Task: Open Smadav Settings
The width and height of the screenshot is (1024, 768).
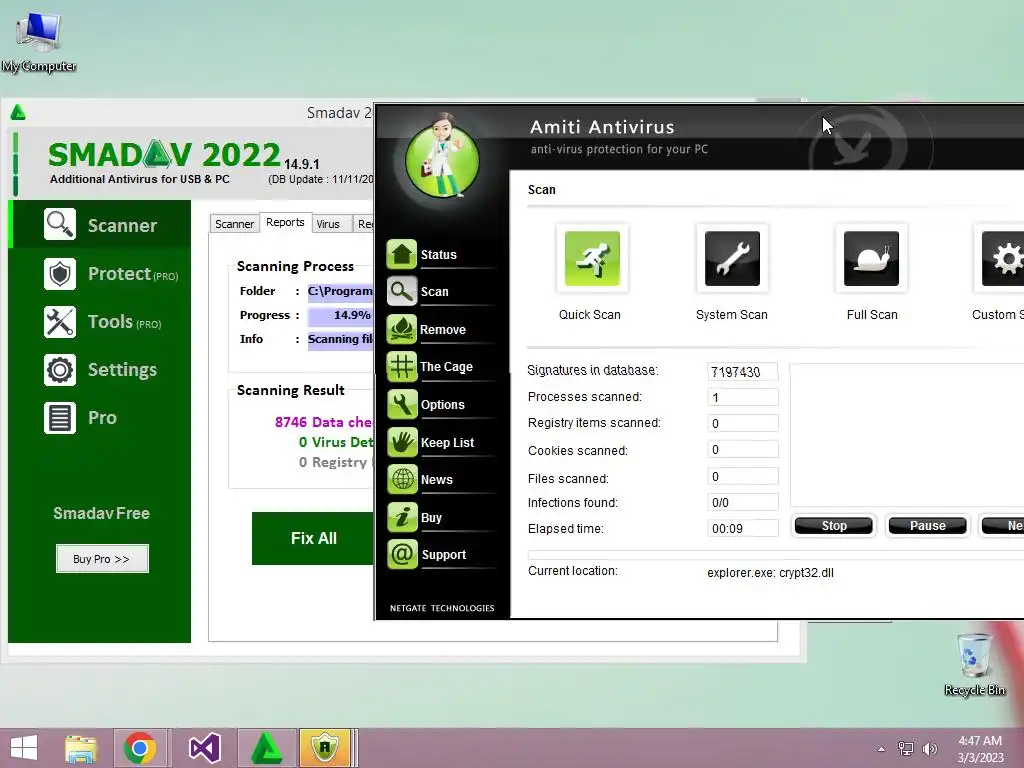Action: point(100,370)
